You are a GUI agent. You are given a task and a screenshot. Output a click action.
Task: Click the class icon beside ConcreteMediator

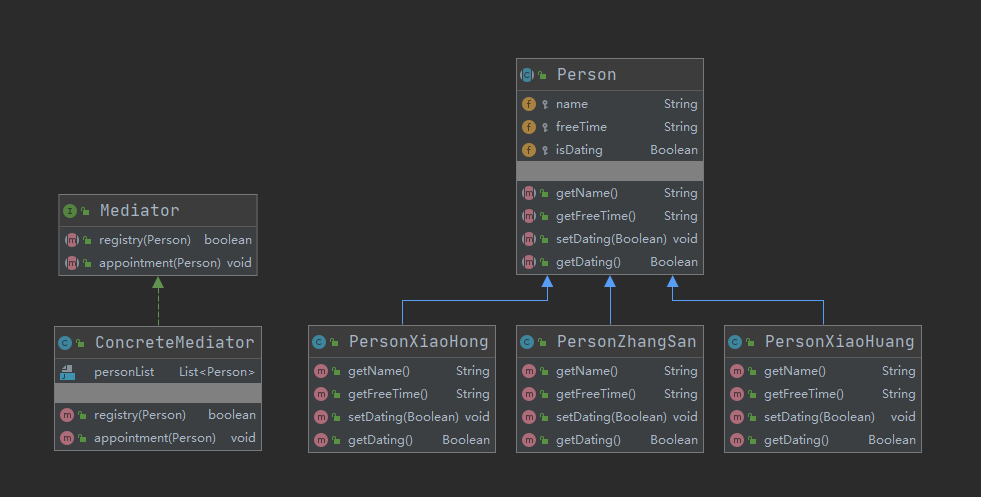pyautogui.click(x=65, y=342)
